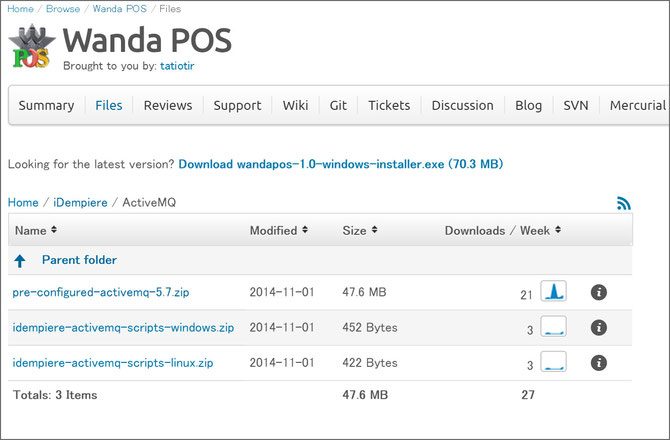Go to the Wiki tab
This screenshot has width=670, height=440.
(295, 106)
